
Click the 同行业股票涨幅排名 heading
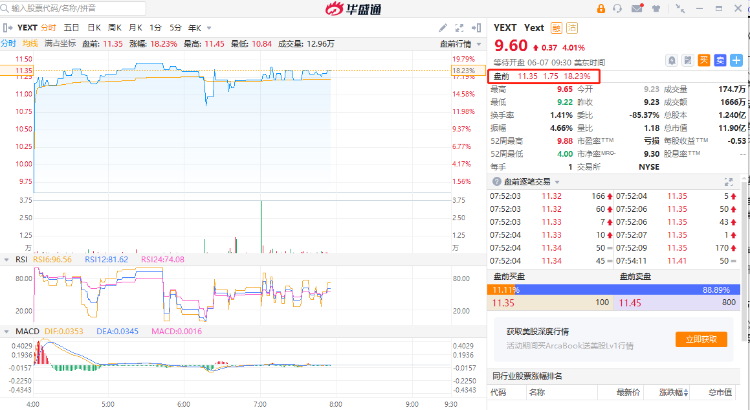pyautogui.click(x=527, y=376)
